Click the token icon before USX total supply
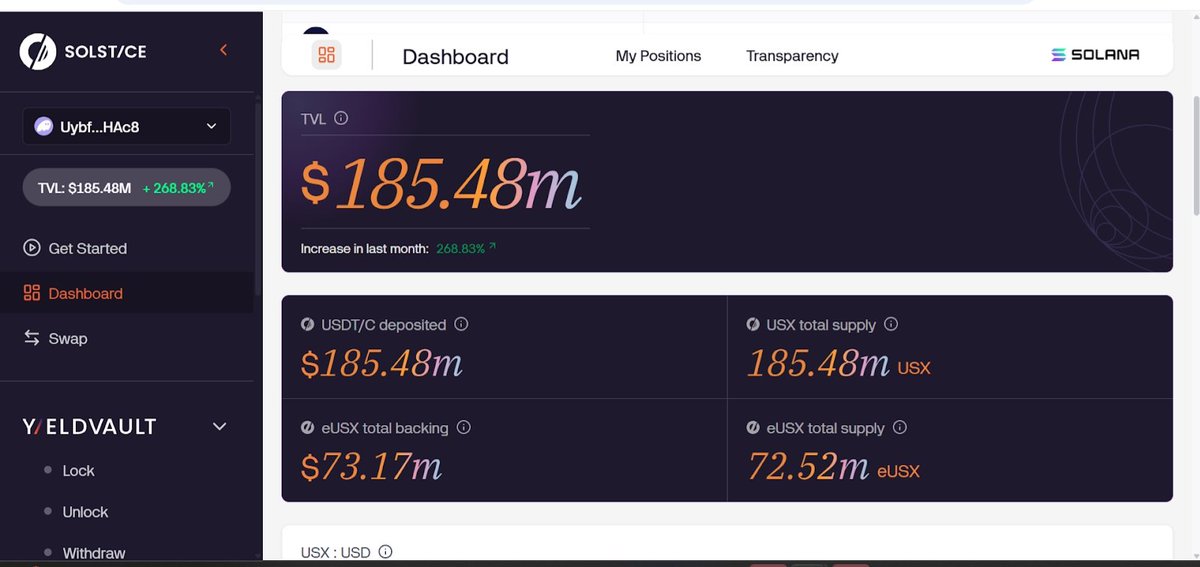 coord(754,325)
